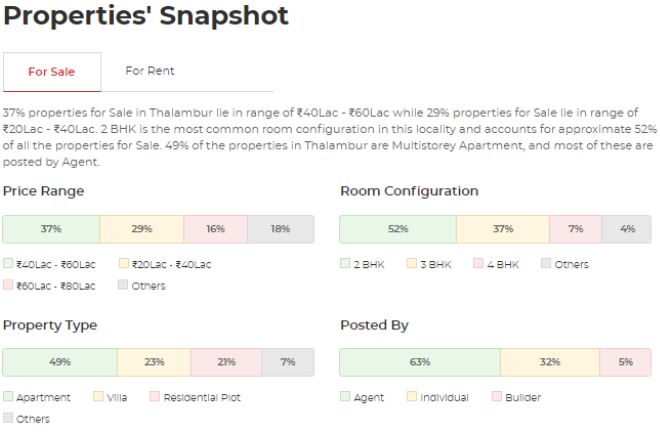This screenshot has width=660, height=434.
Task: Click the pink 4 BHK legend swatch
Action: click(478, 264)
